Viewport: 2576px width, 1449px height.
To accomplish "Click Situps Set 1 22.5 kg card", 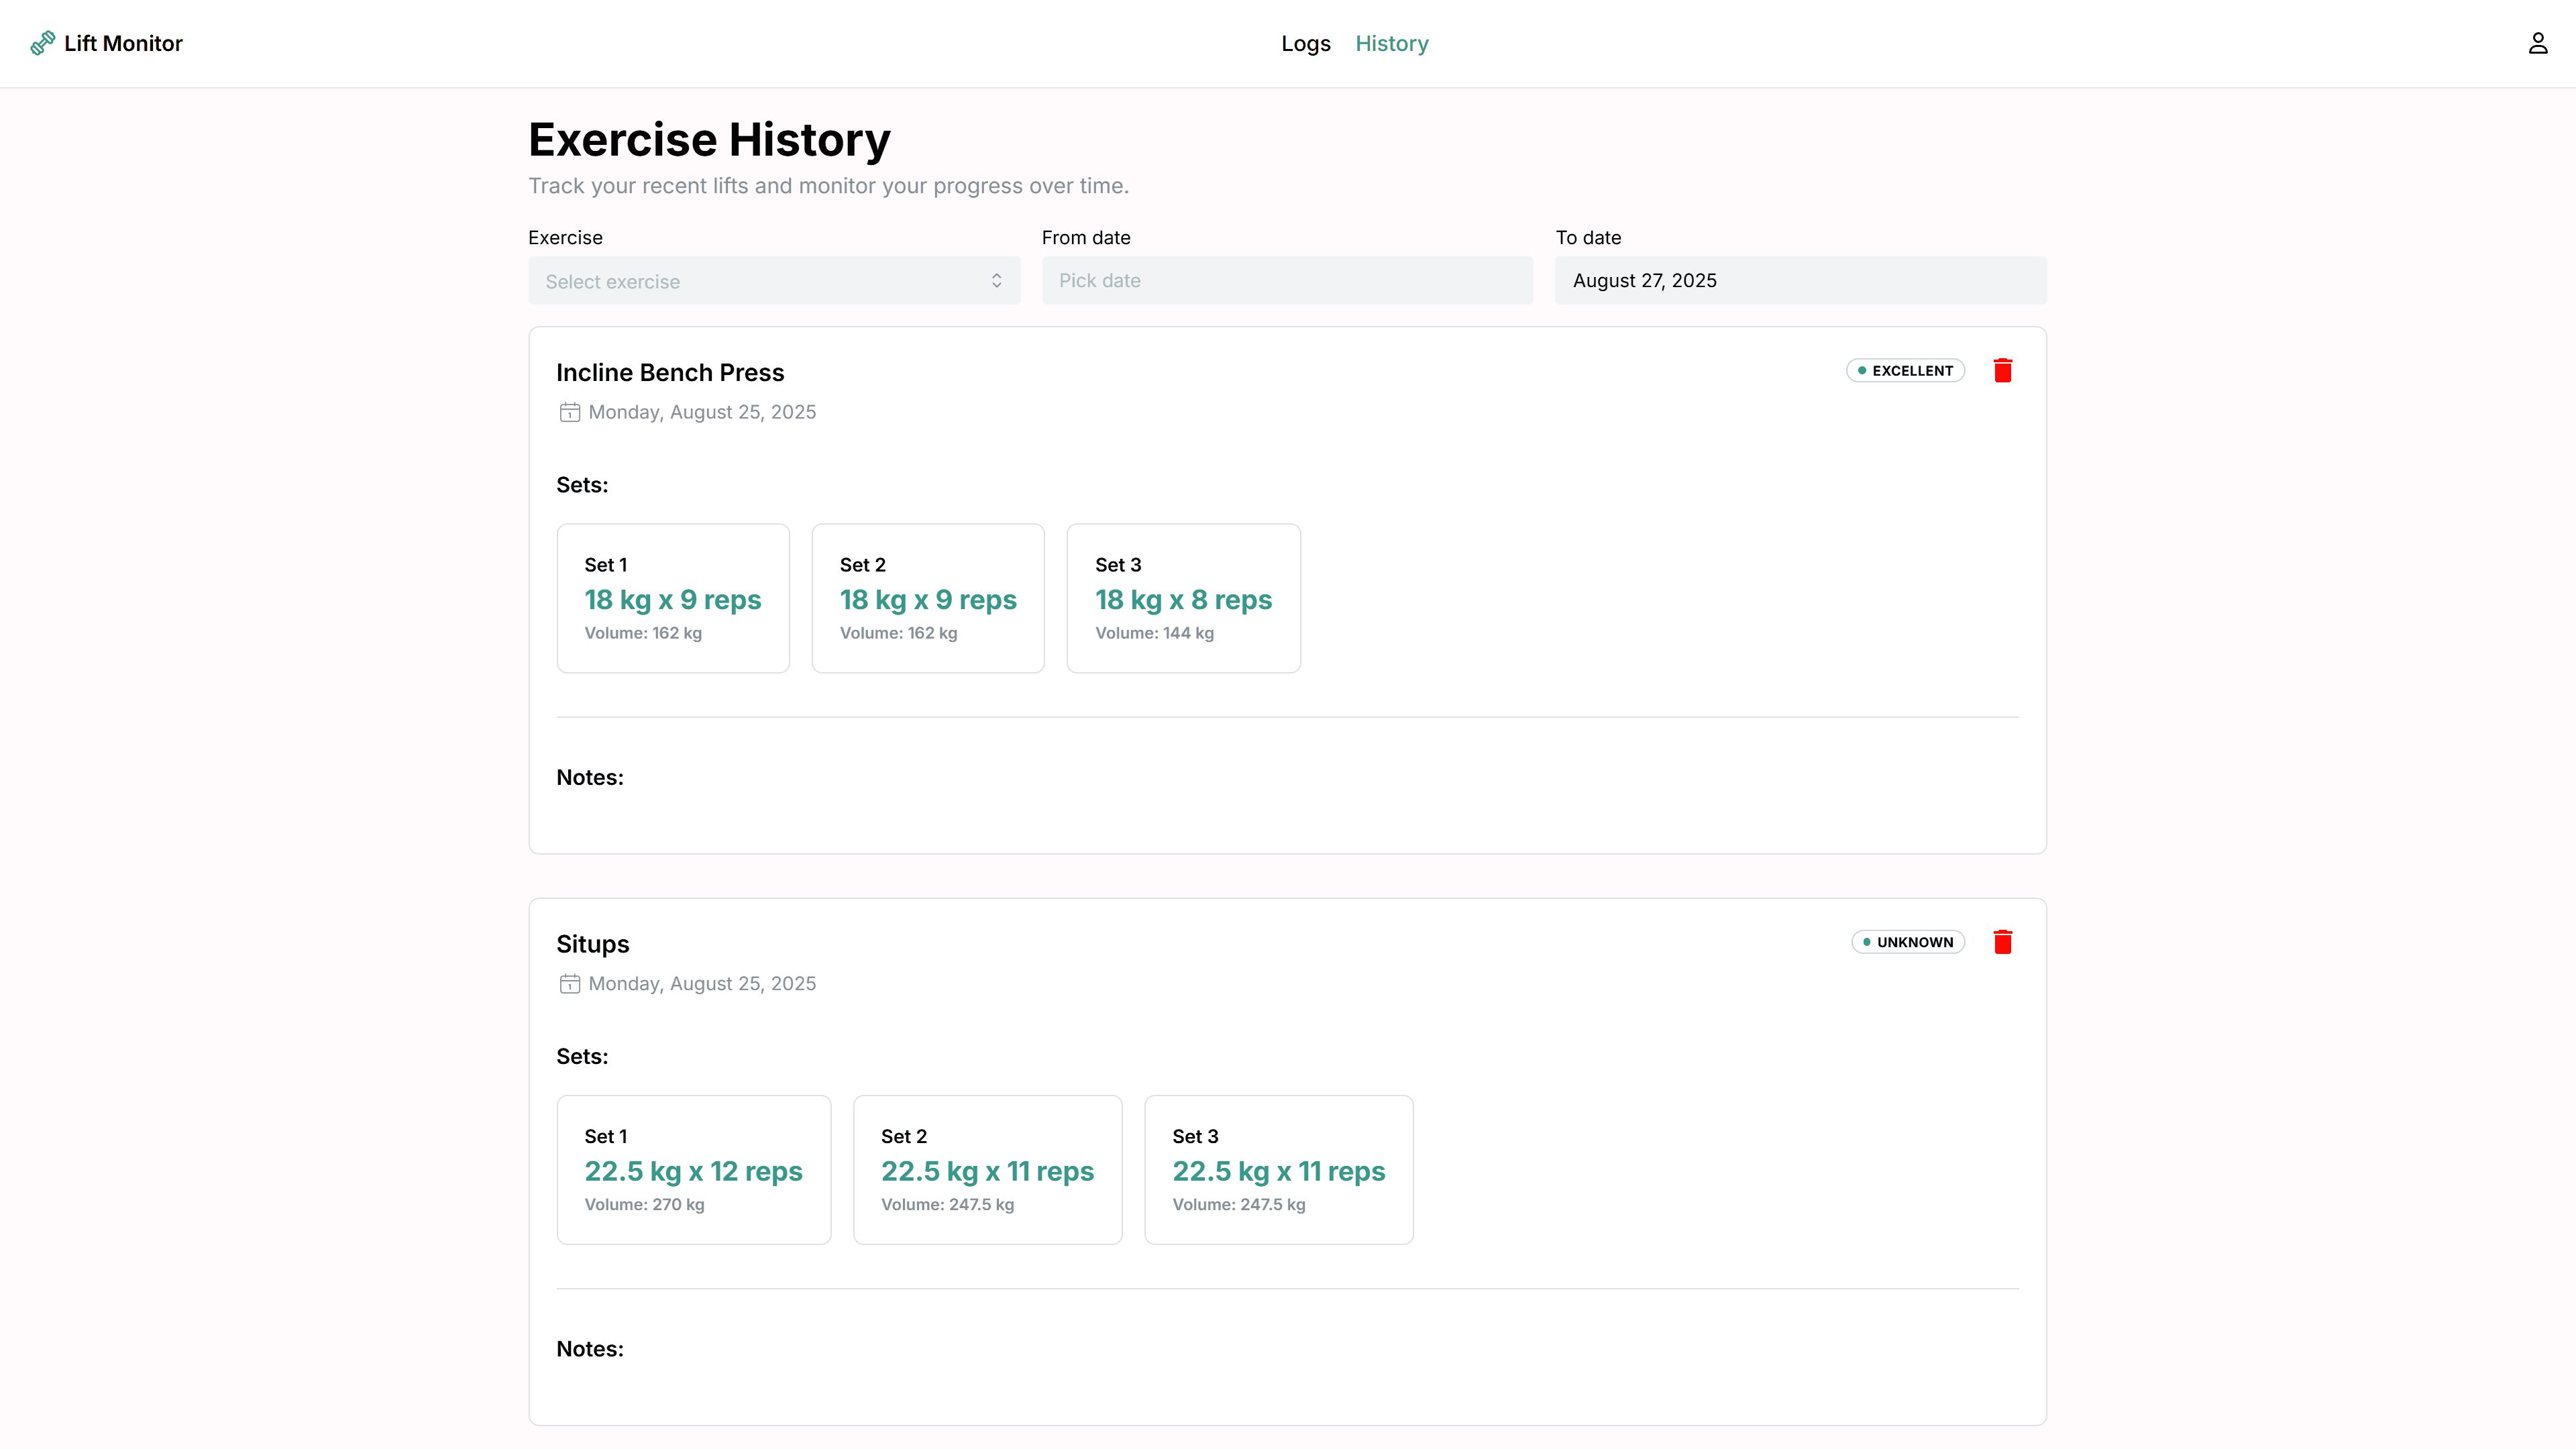I will 693,1169.
